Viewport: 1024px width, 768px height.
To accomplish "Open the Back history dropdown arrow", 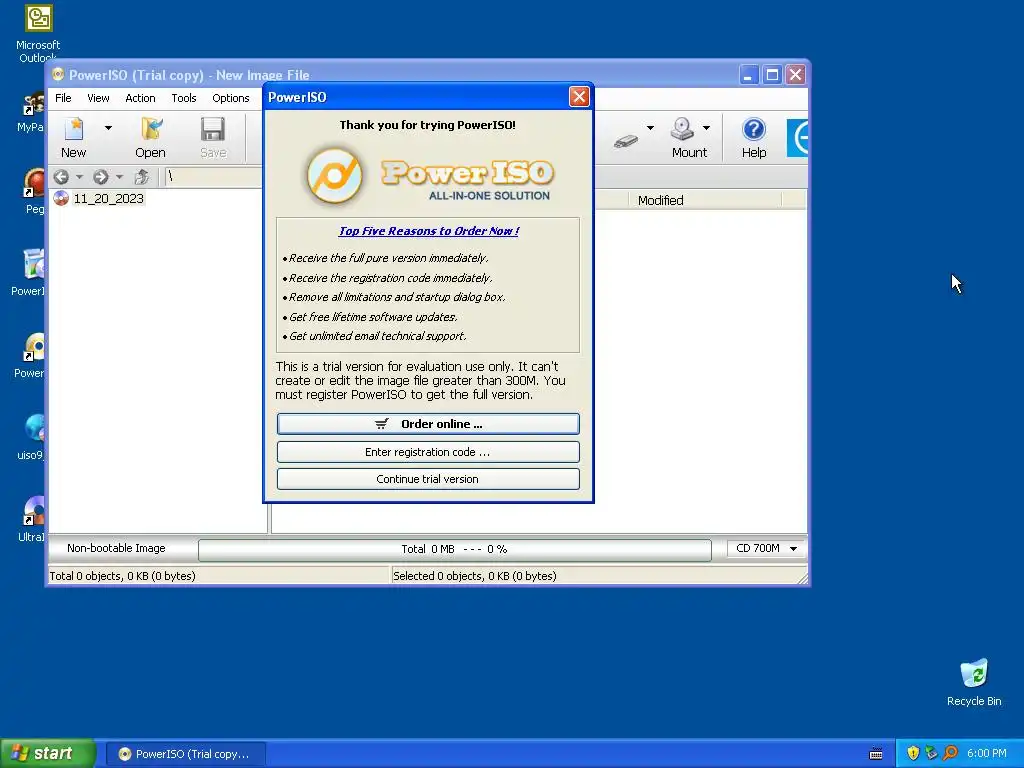I will [79, 177].
